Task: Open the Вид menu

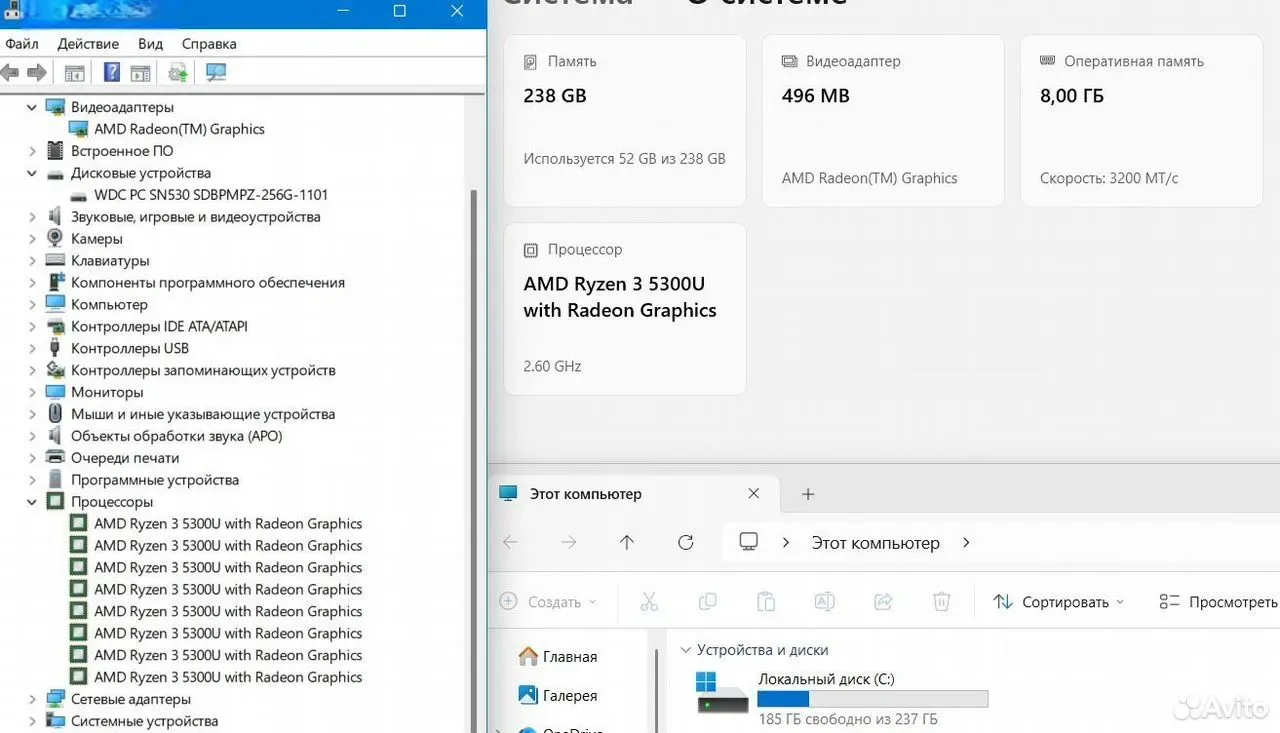Action: [x=150, y=44]
